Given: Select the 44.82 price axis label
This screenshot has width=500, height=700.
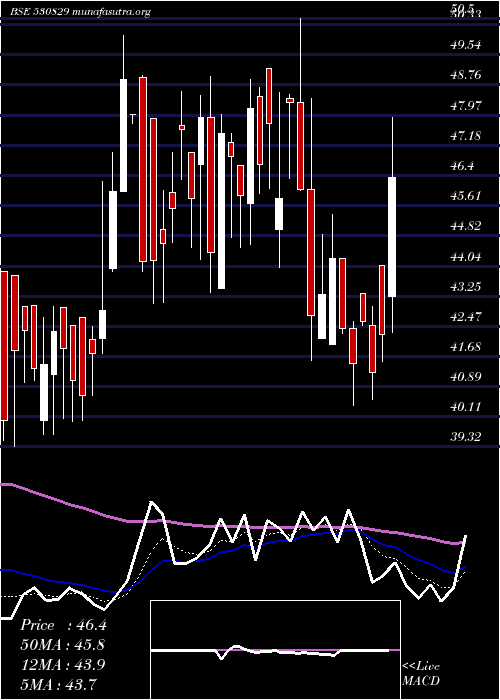Looking at the screenshot, I should 466,225.
